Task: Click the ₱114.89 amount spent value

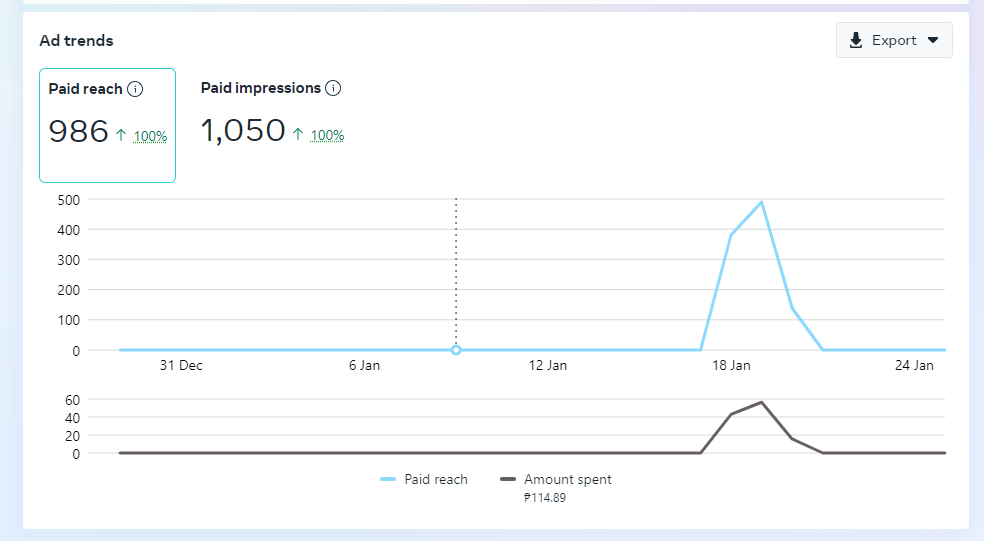Action: (x=545, y=498)
